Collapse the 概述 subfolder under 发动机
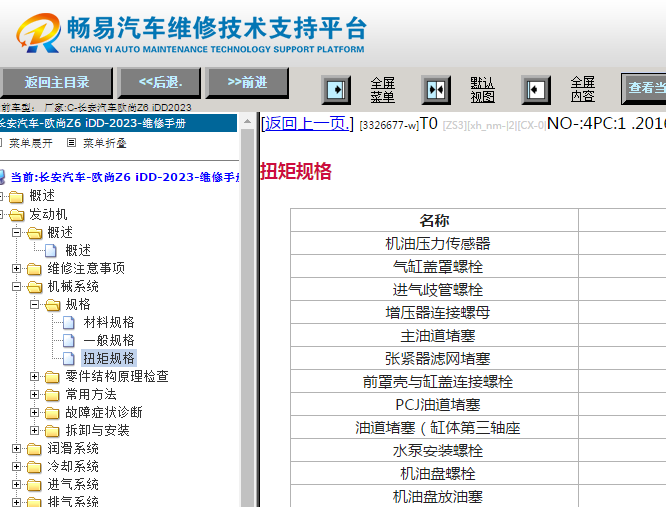The image size is (666, 507). click(17, 232)
